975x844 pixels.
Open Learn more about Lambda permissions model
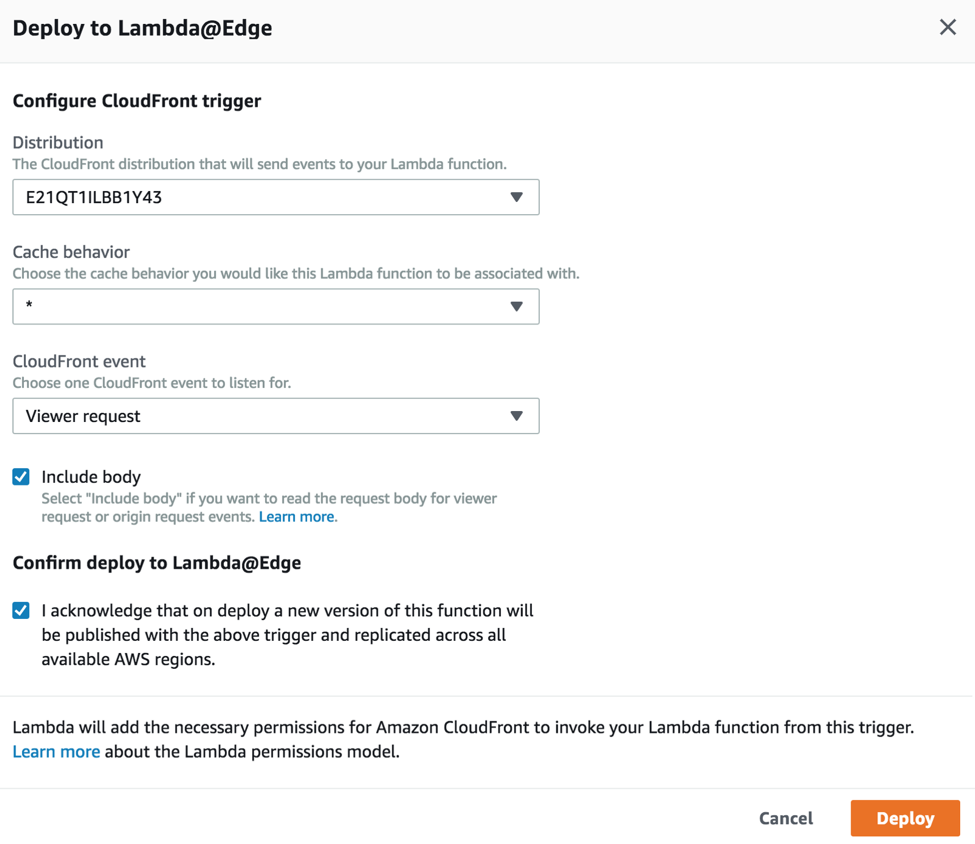(x=56, y=751)
